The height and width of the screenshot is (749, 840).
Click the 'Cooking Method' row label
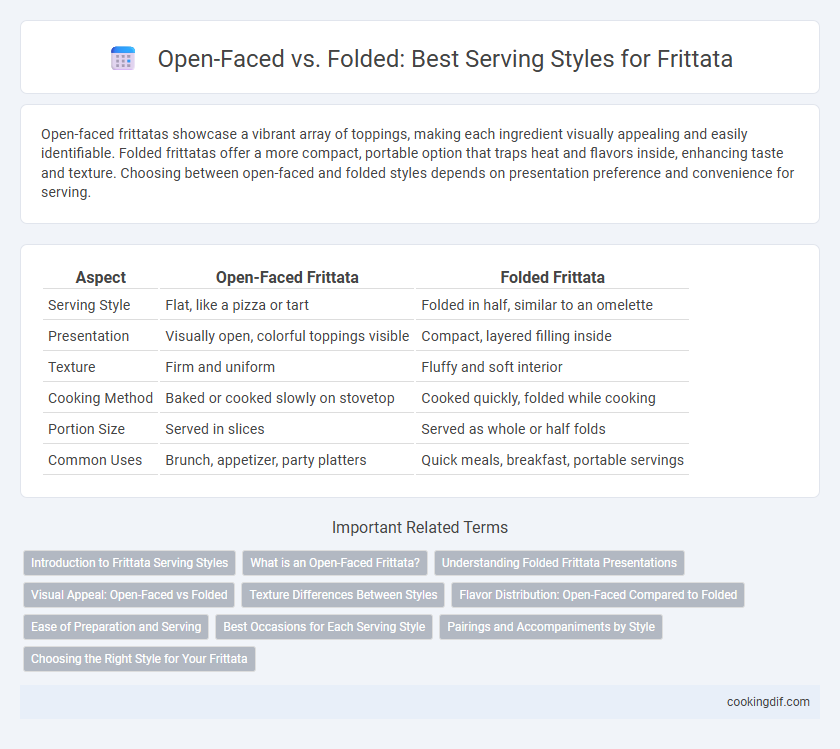pyautogui.click(x=100, y=398)
